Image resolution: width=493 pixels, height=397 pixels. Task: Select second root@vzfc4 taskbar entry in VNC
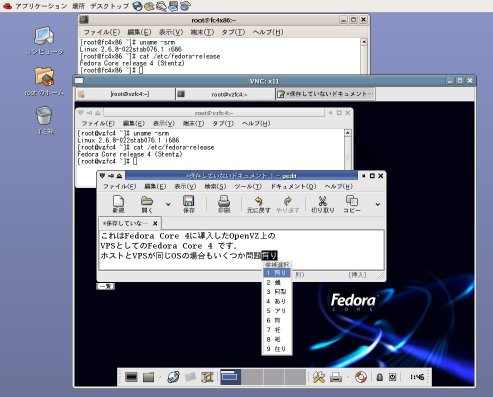click(x=225, y=94)
